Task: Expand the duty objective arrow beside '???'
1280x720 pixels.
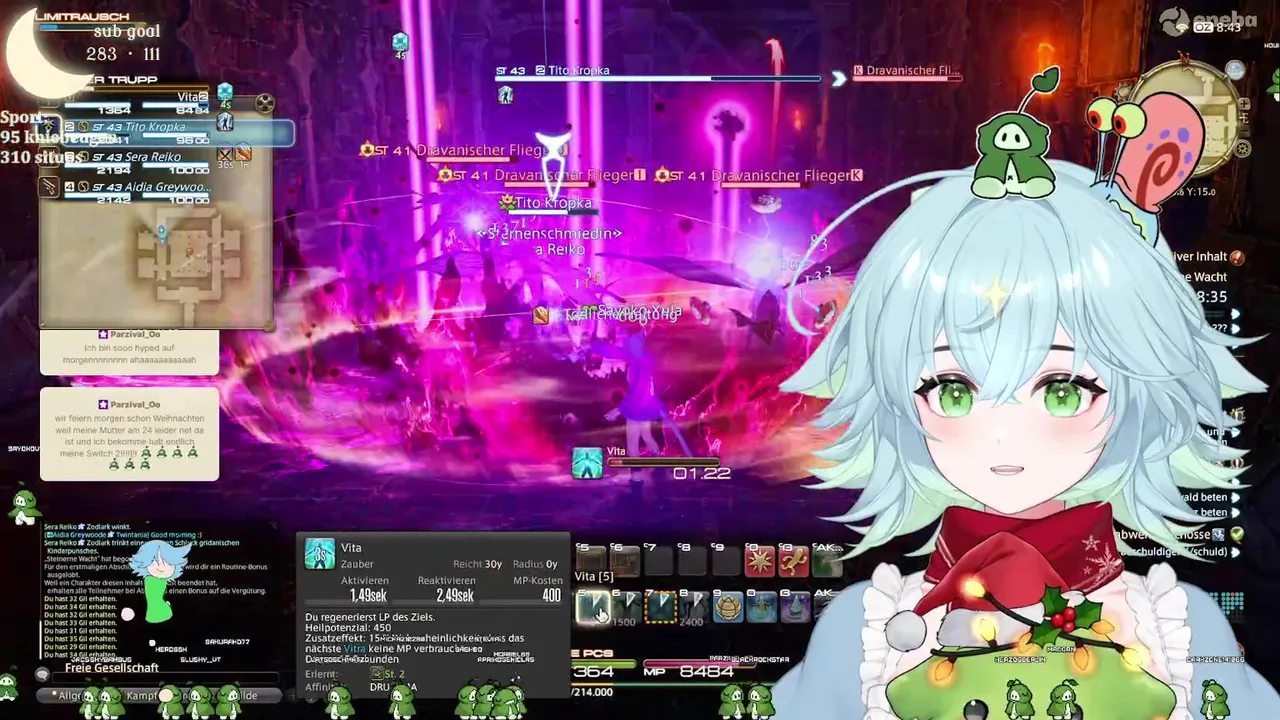Action: (x=1236, y=328)
